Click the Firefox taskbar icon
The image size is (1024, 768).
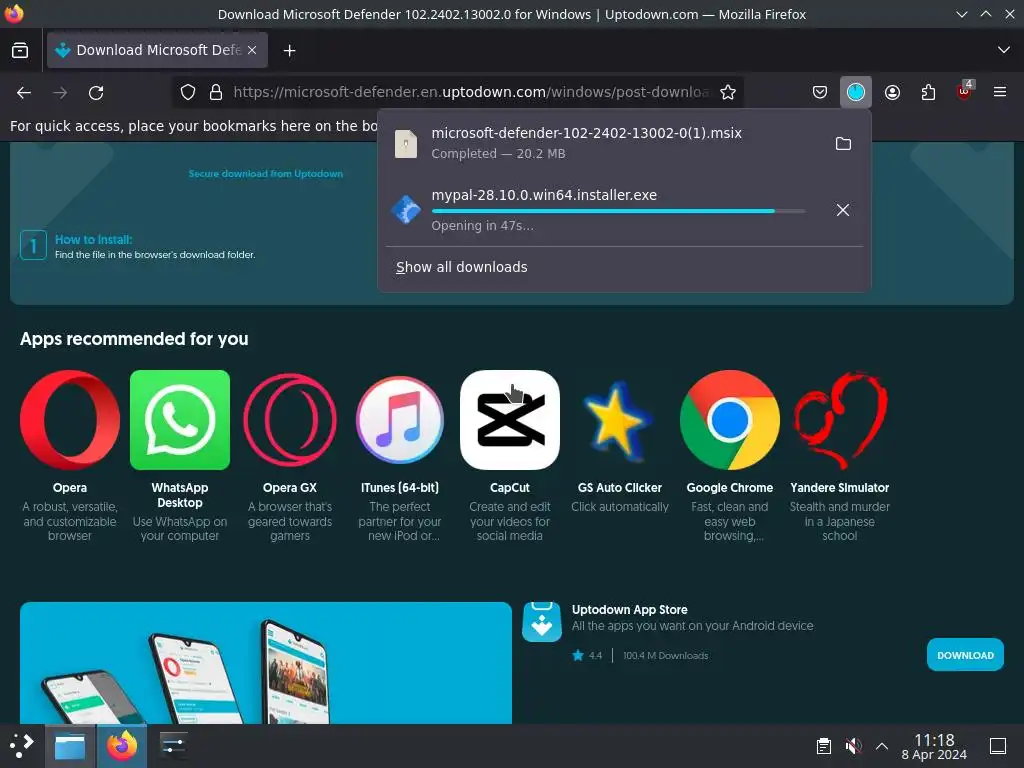tap(122, 746)
